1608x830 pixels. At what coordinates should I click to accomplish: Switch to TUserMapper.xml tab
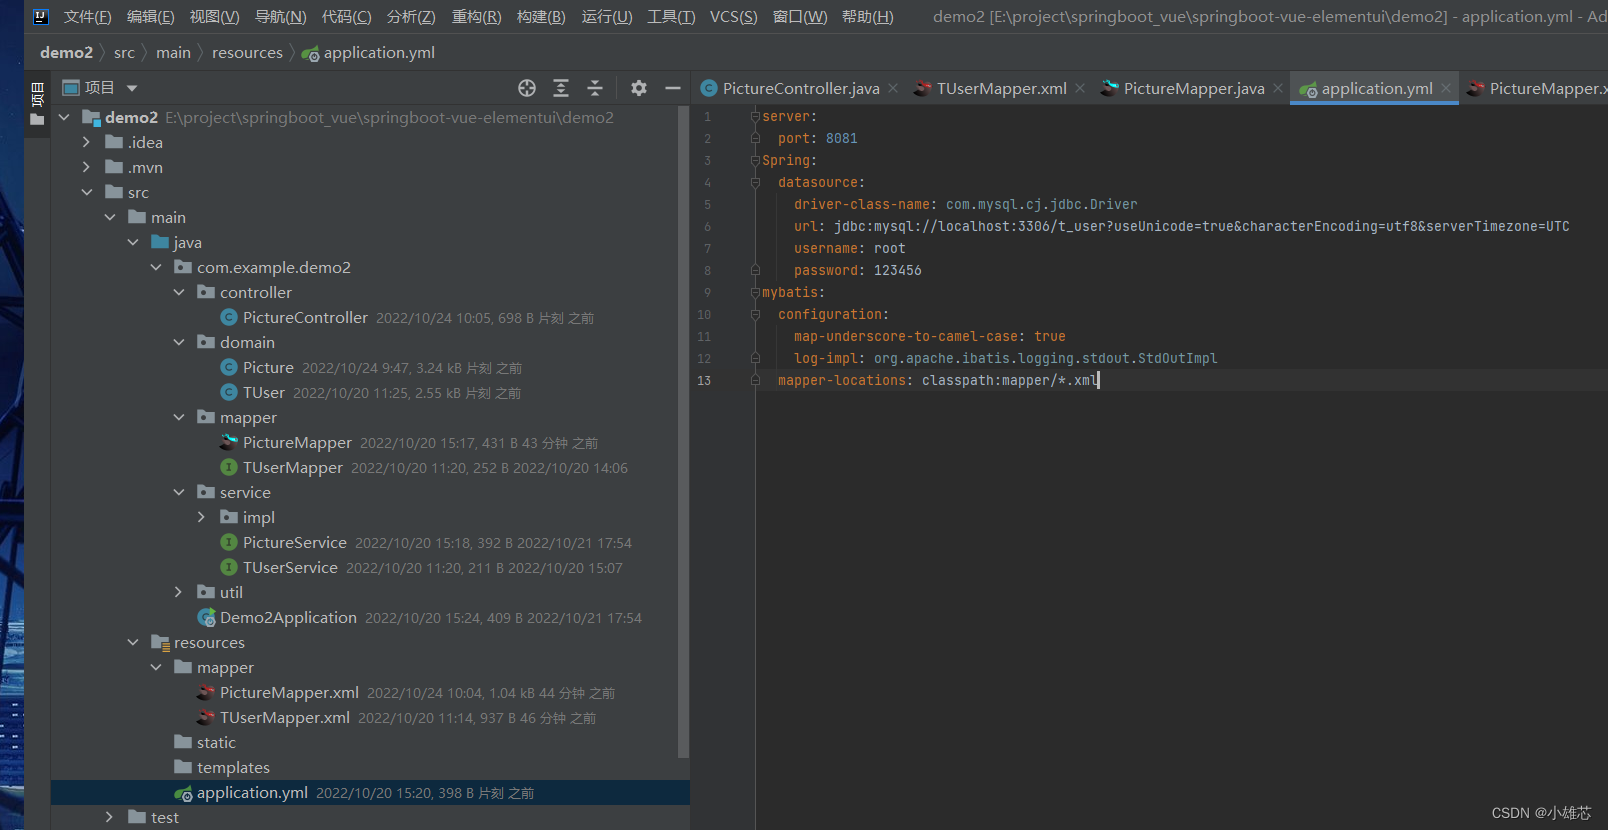[1001, 88]
